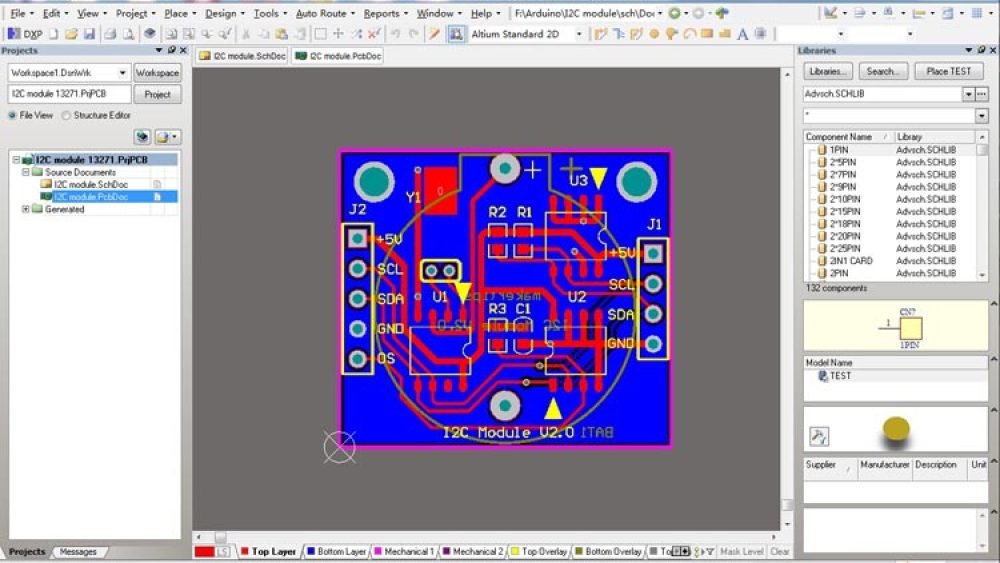Screen dimensions: 1000x563
Task: Switch to I2C module.SchDoc tab
Action: coord(242,56)
